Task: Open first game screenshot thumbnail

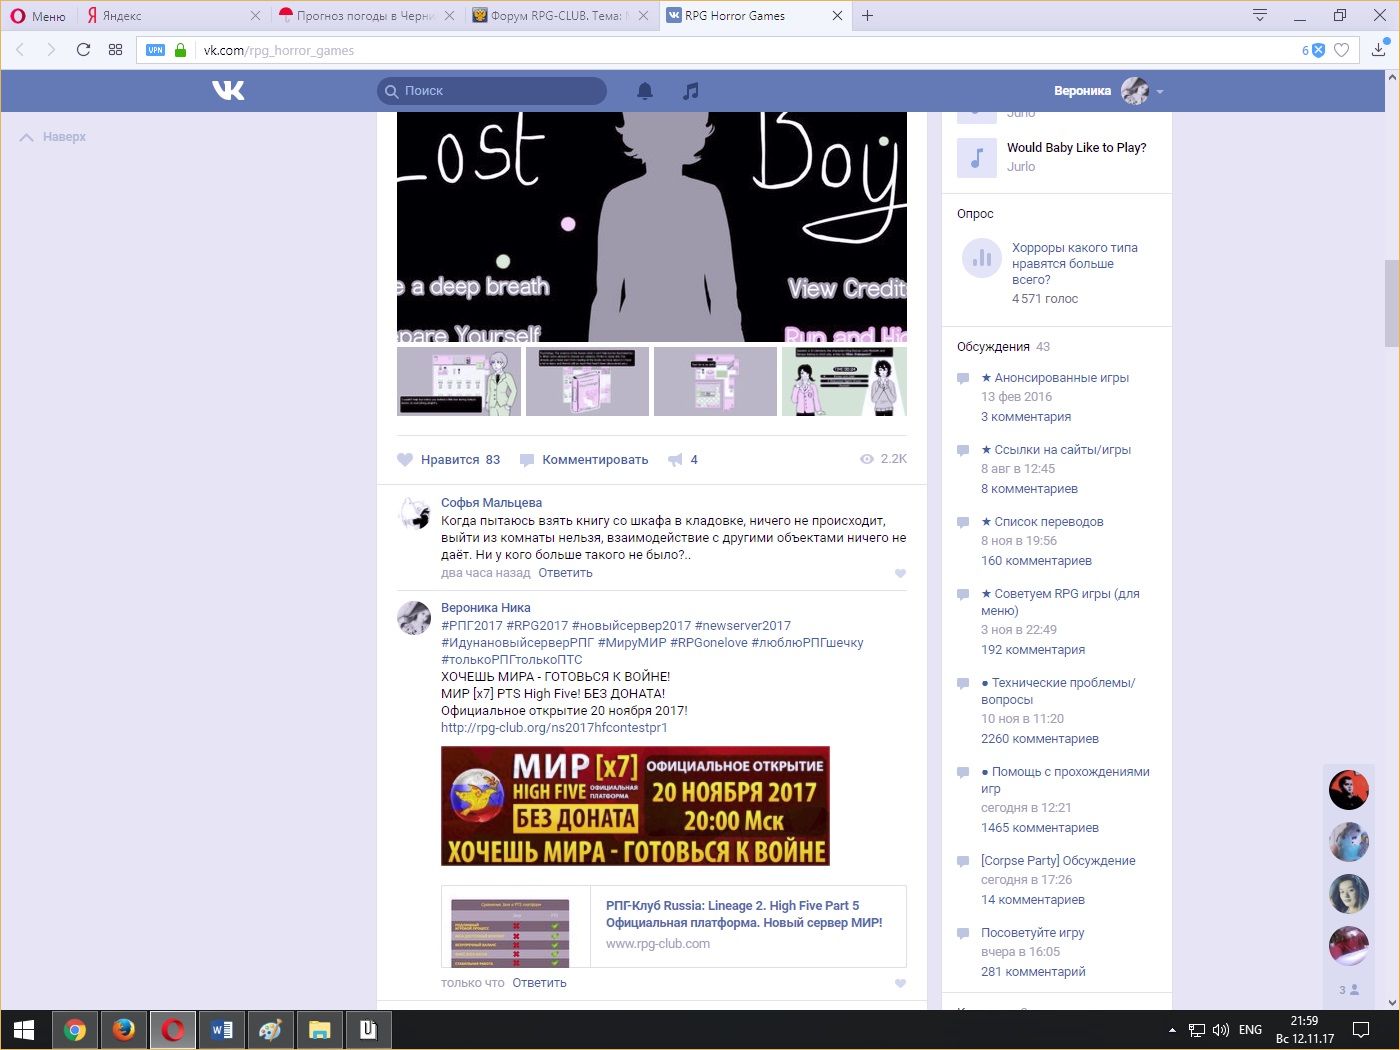Action: 459,381
